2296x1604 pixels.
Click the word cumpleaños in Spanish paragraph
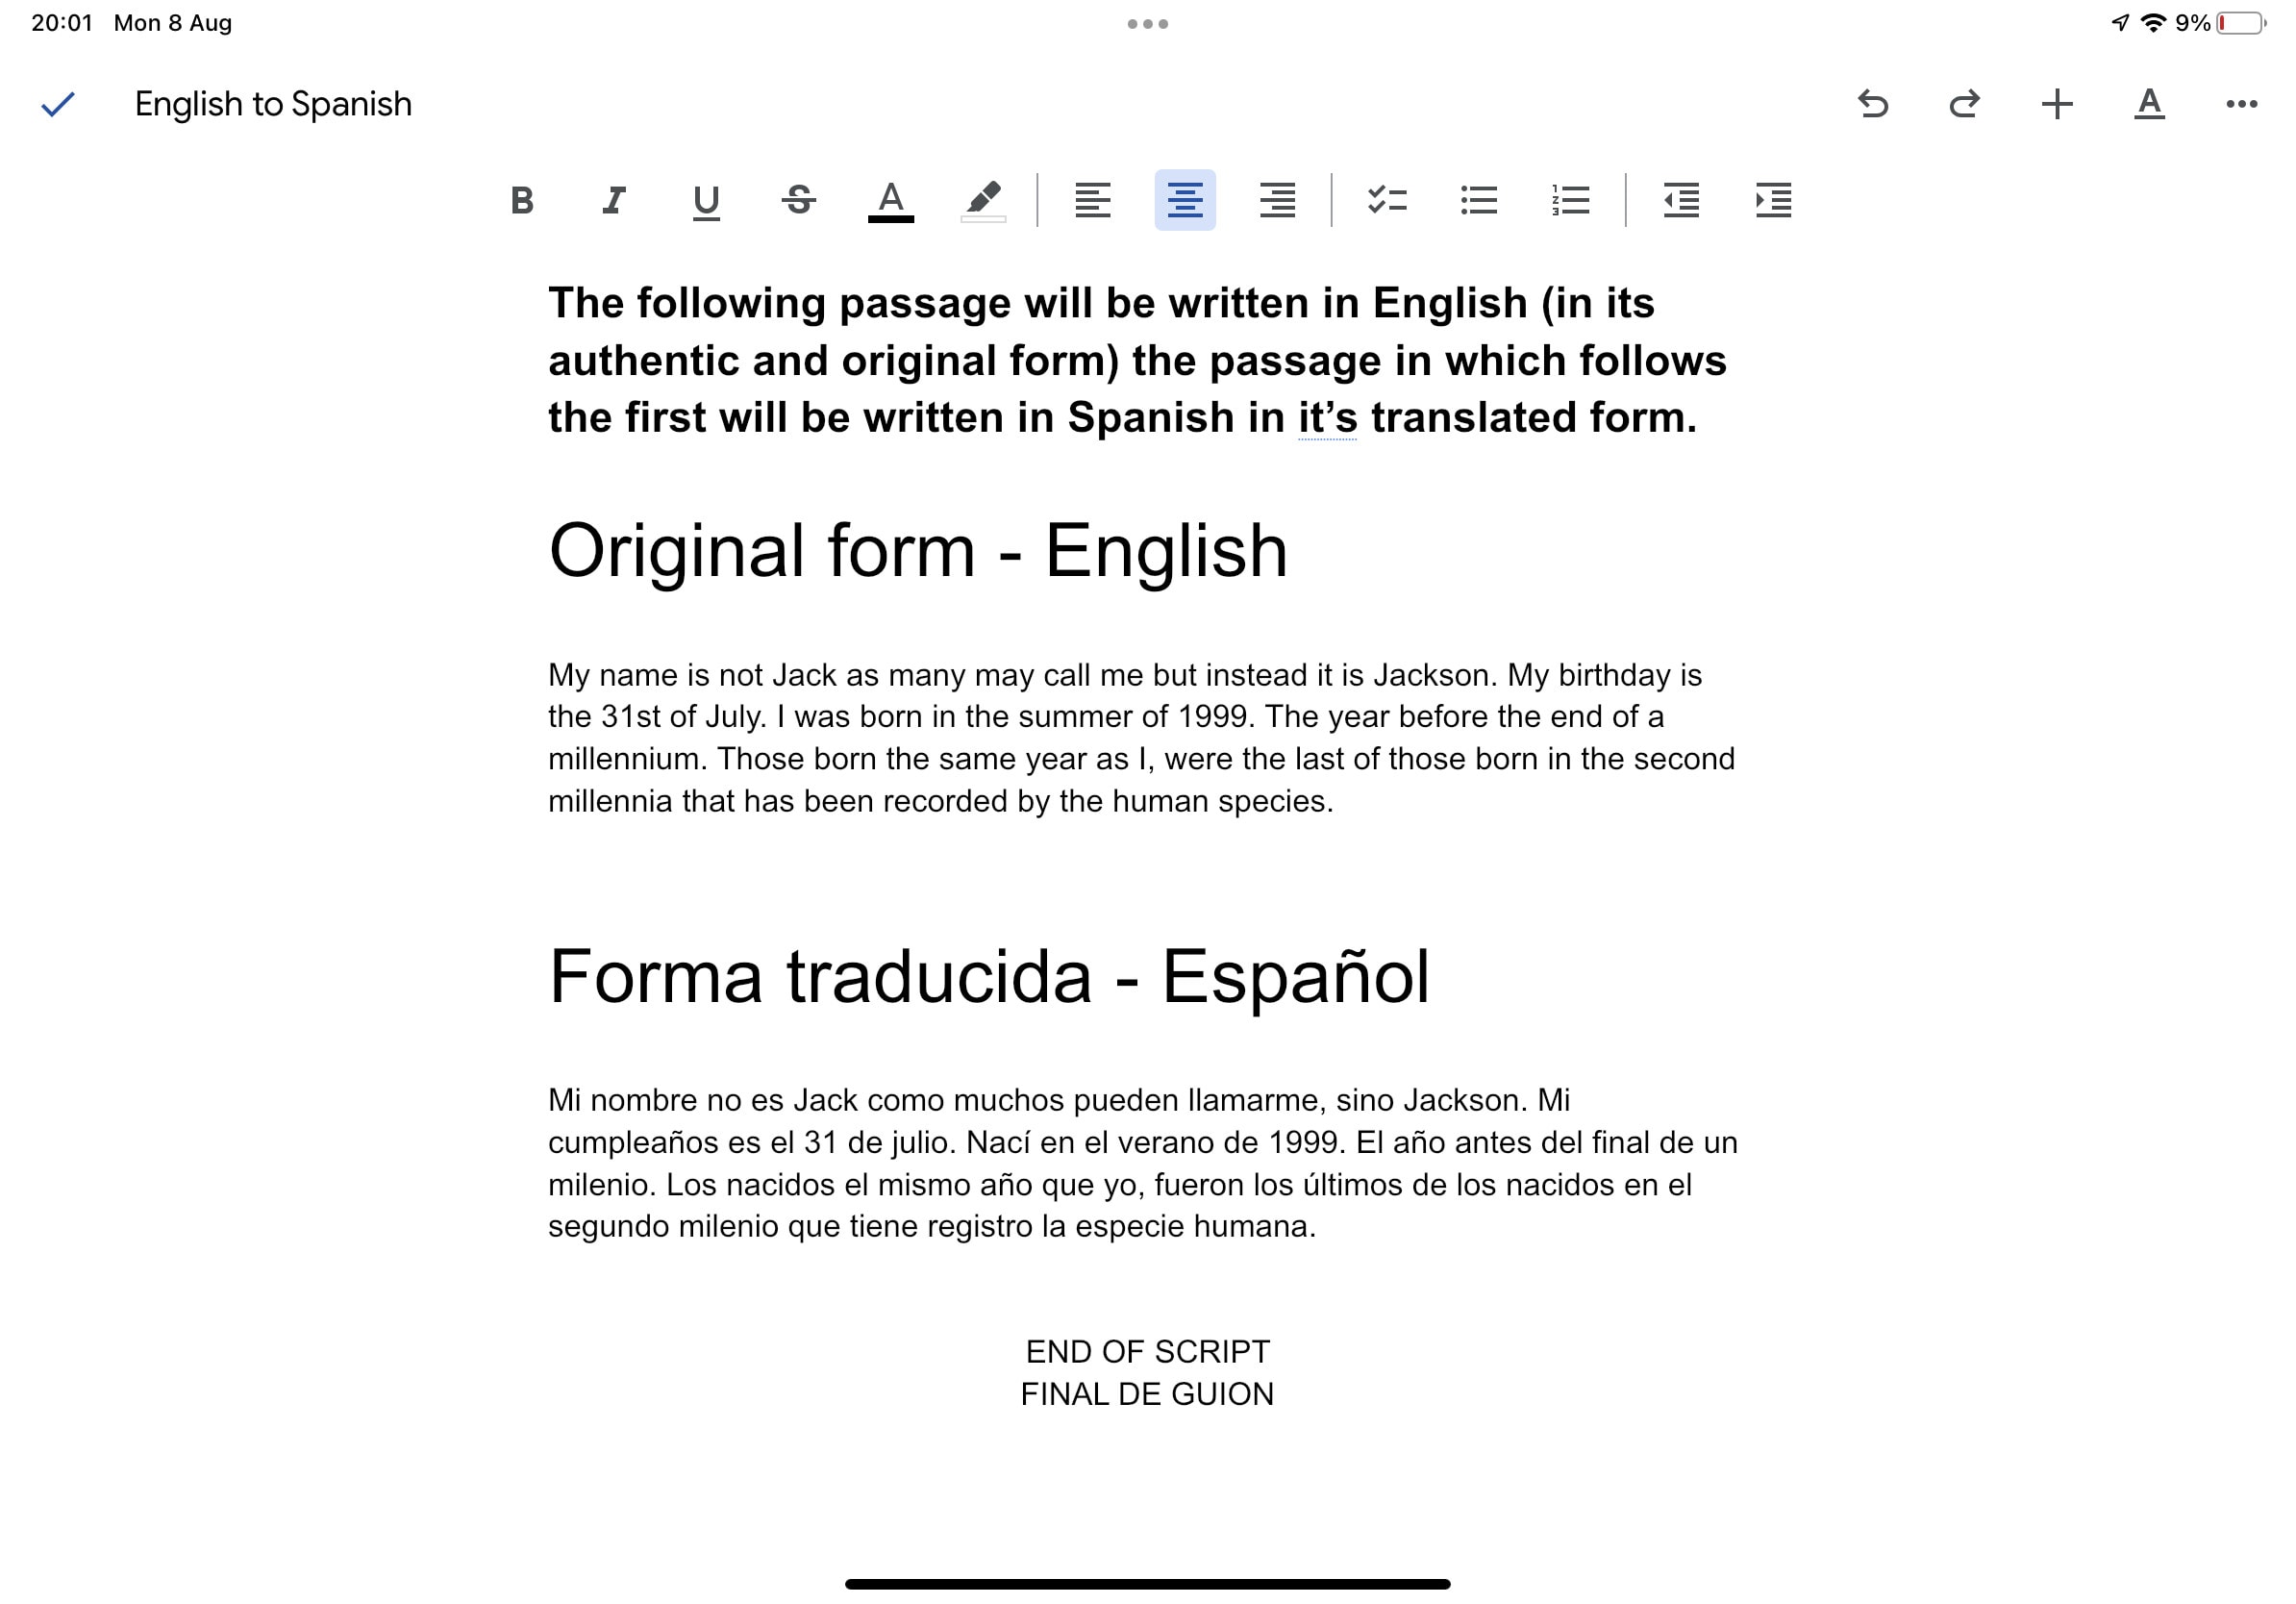click(635, 1142)
